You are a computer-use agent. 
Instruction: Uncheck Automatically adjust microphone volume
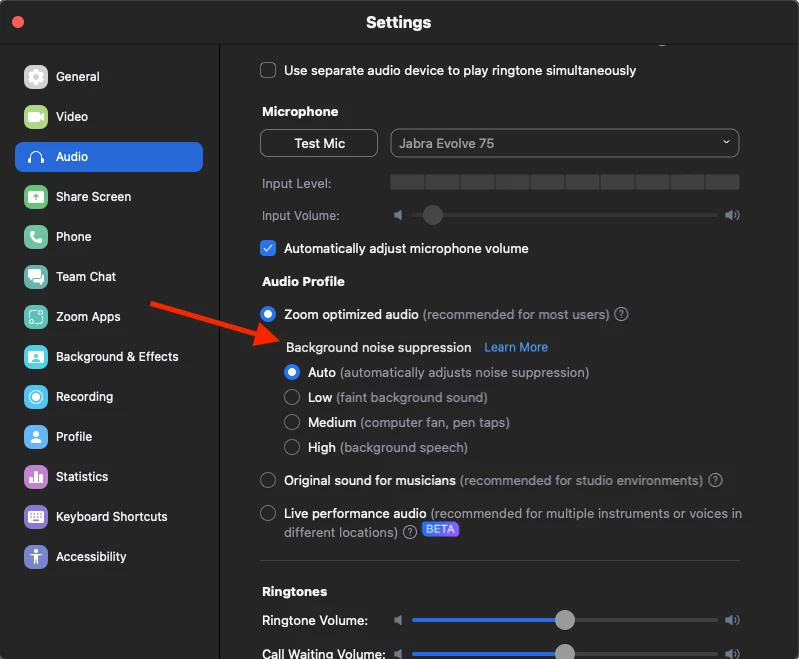[268, 248]
